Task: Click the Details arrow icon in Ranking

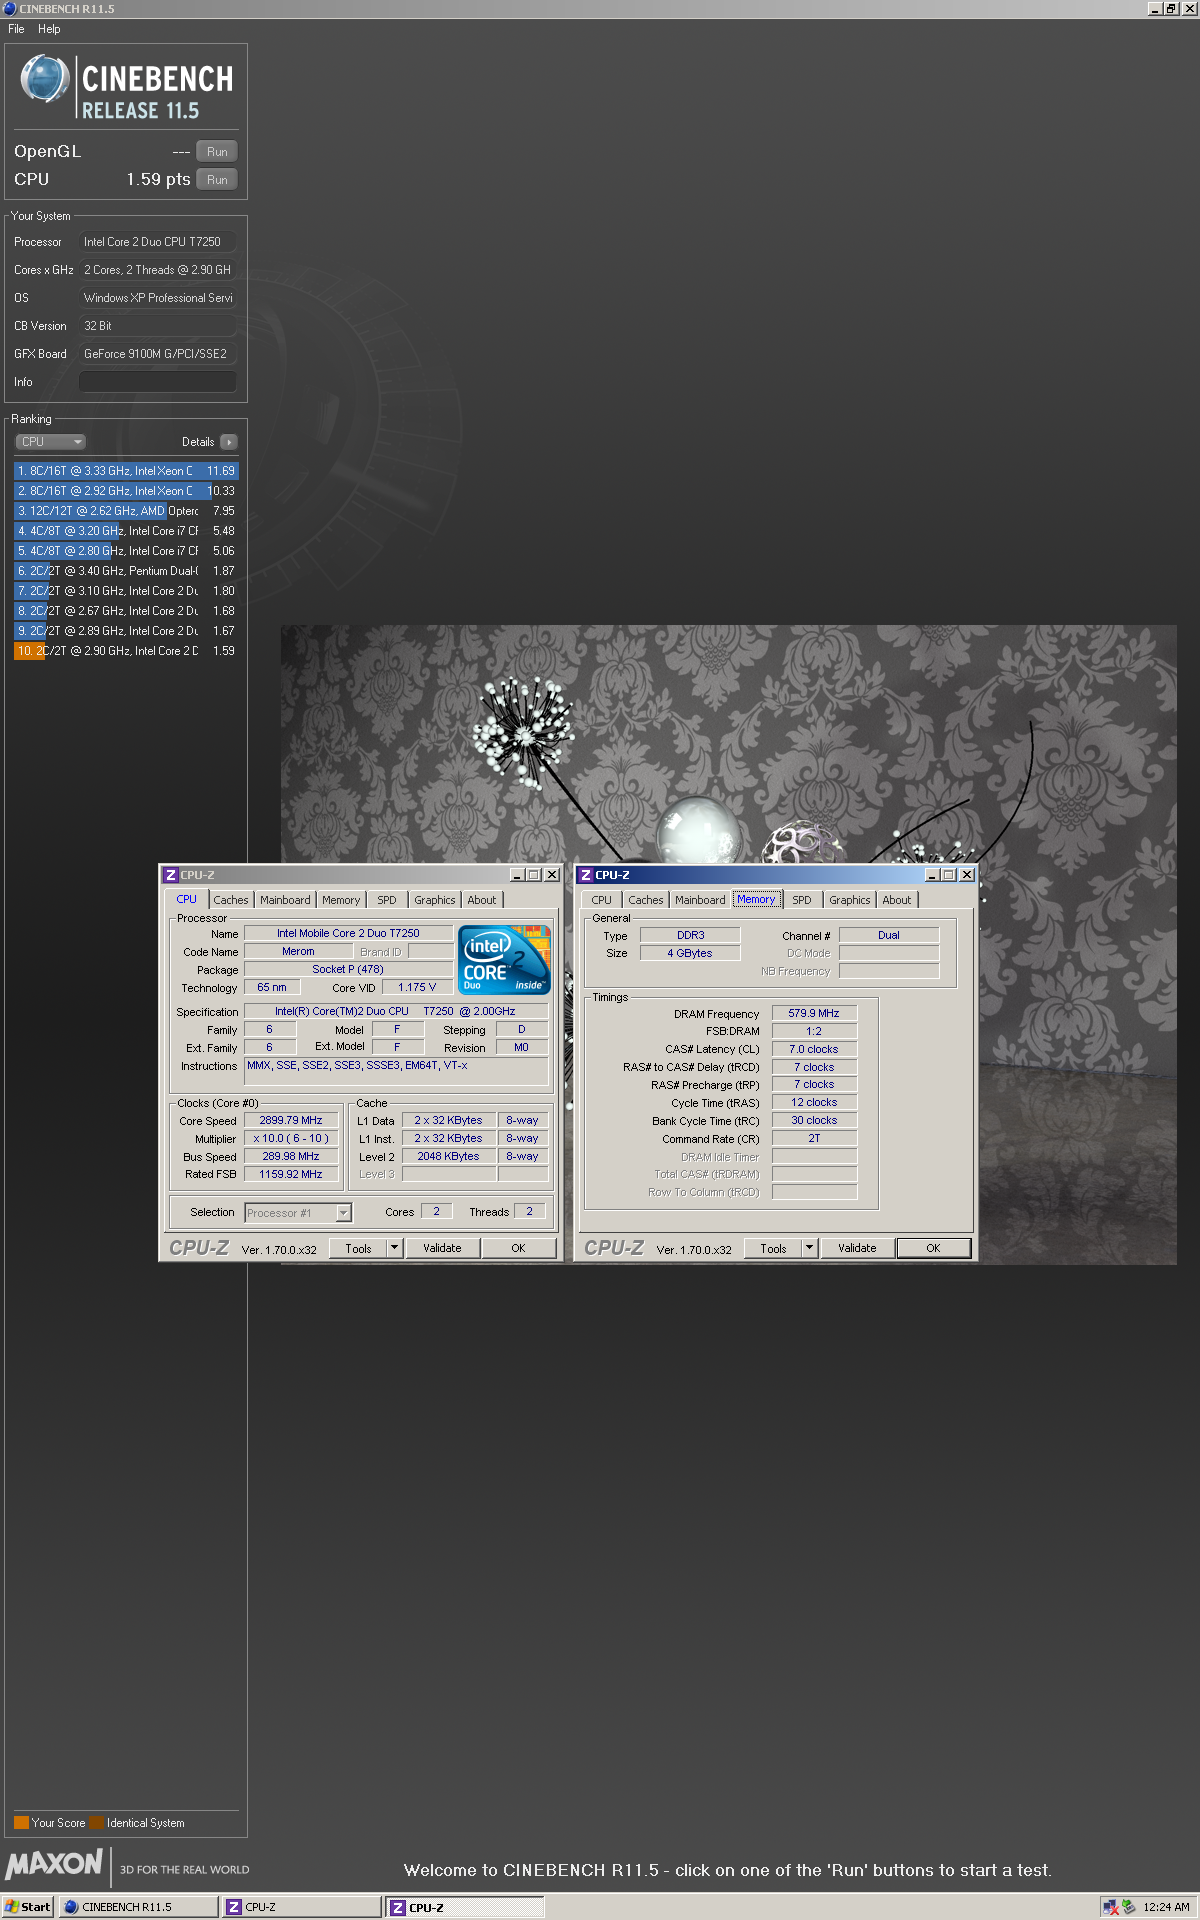Action: tap(229, 442)
